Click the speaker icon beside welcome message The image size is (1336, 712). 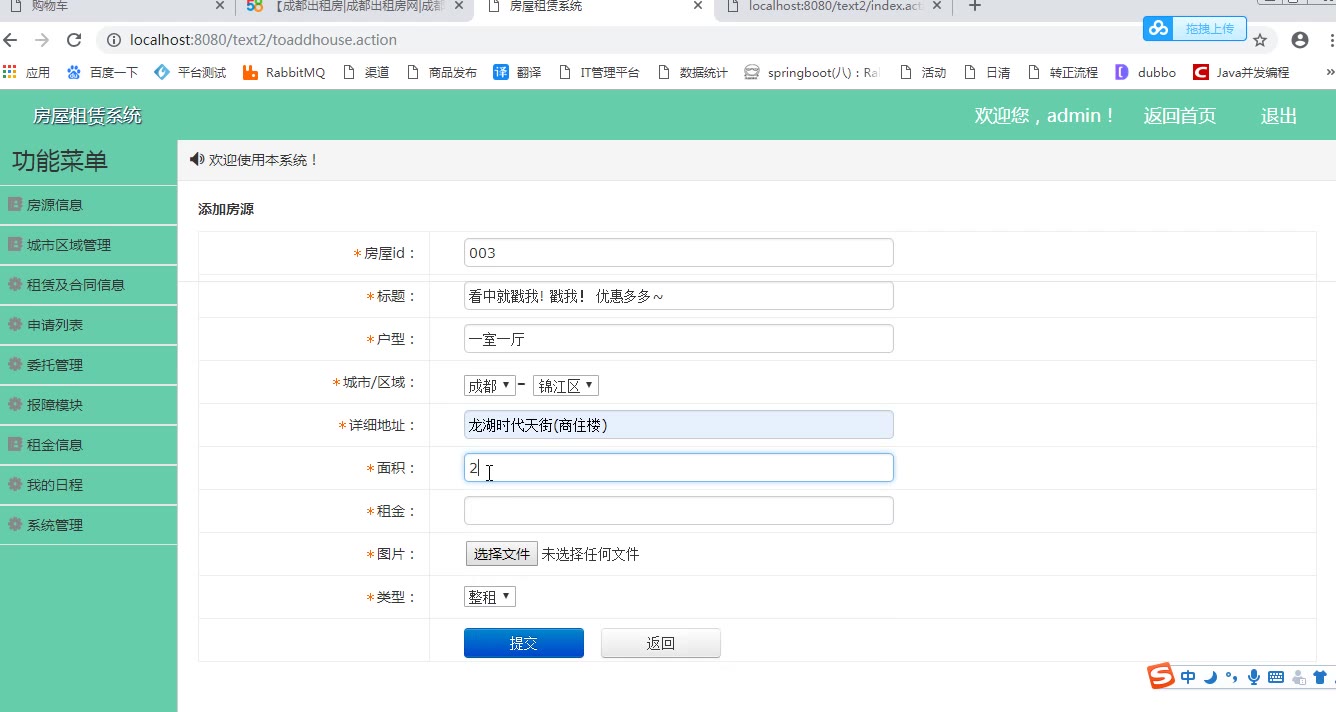pos(197,159)
